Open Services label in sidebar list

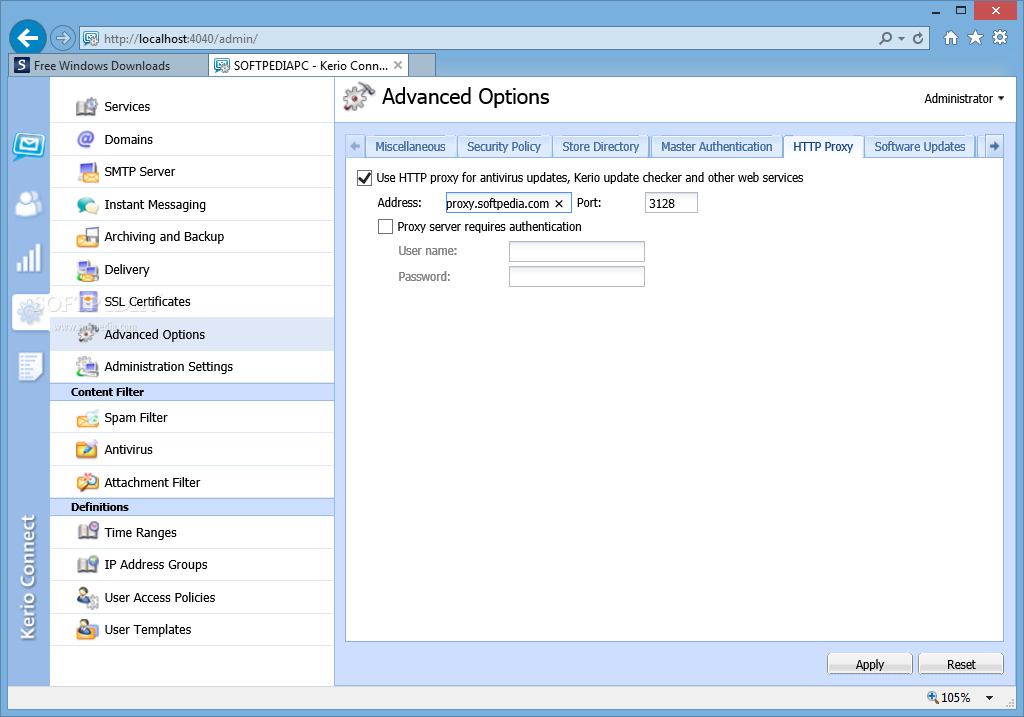tap(127, 106)
